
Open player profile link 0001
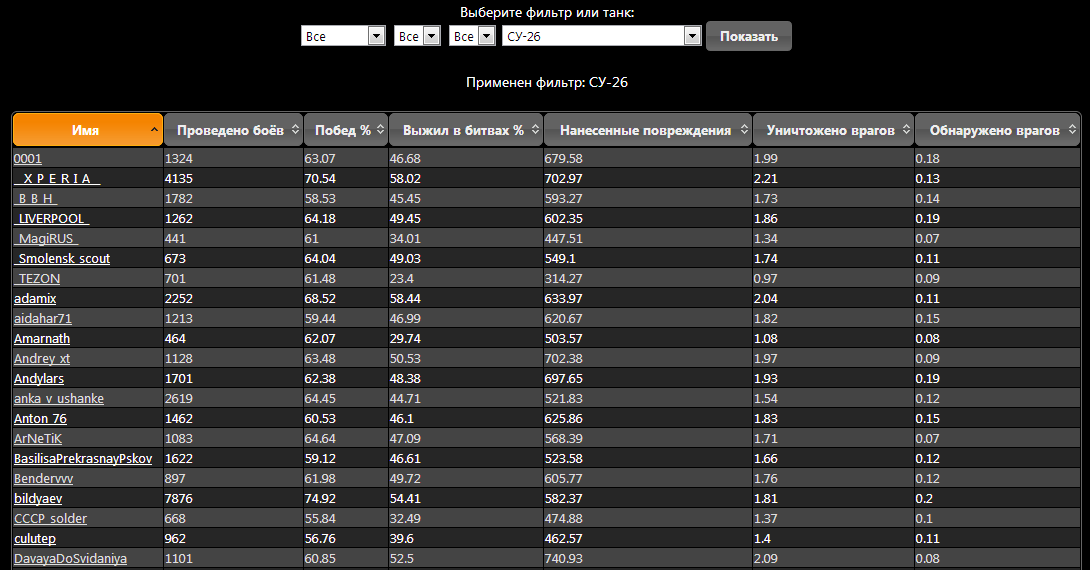point(28,159)
